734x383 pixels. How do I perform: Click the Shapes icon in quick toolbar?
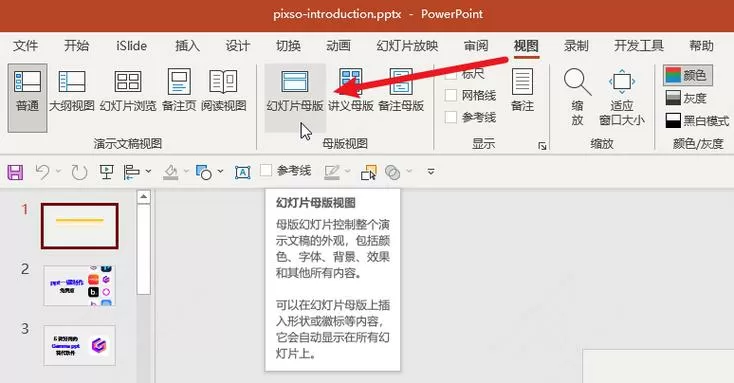point(204,172)
